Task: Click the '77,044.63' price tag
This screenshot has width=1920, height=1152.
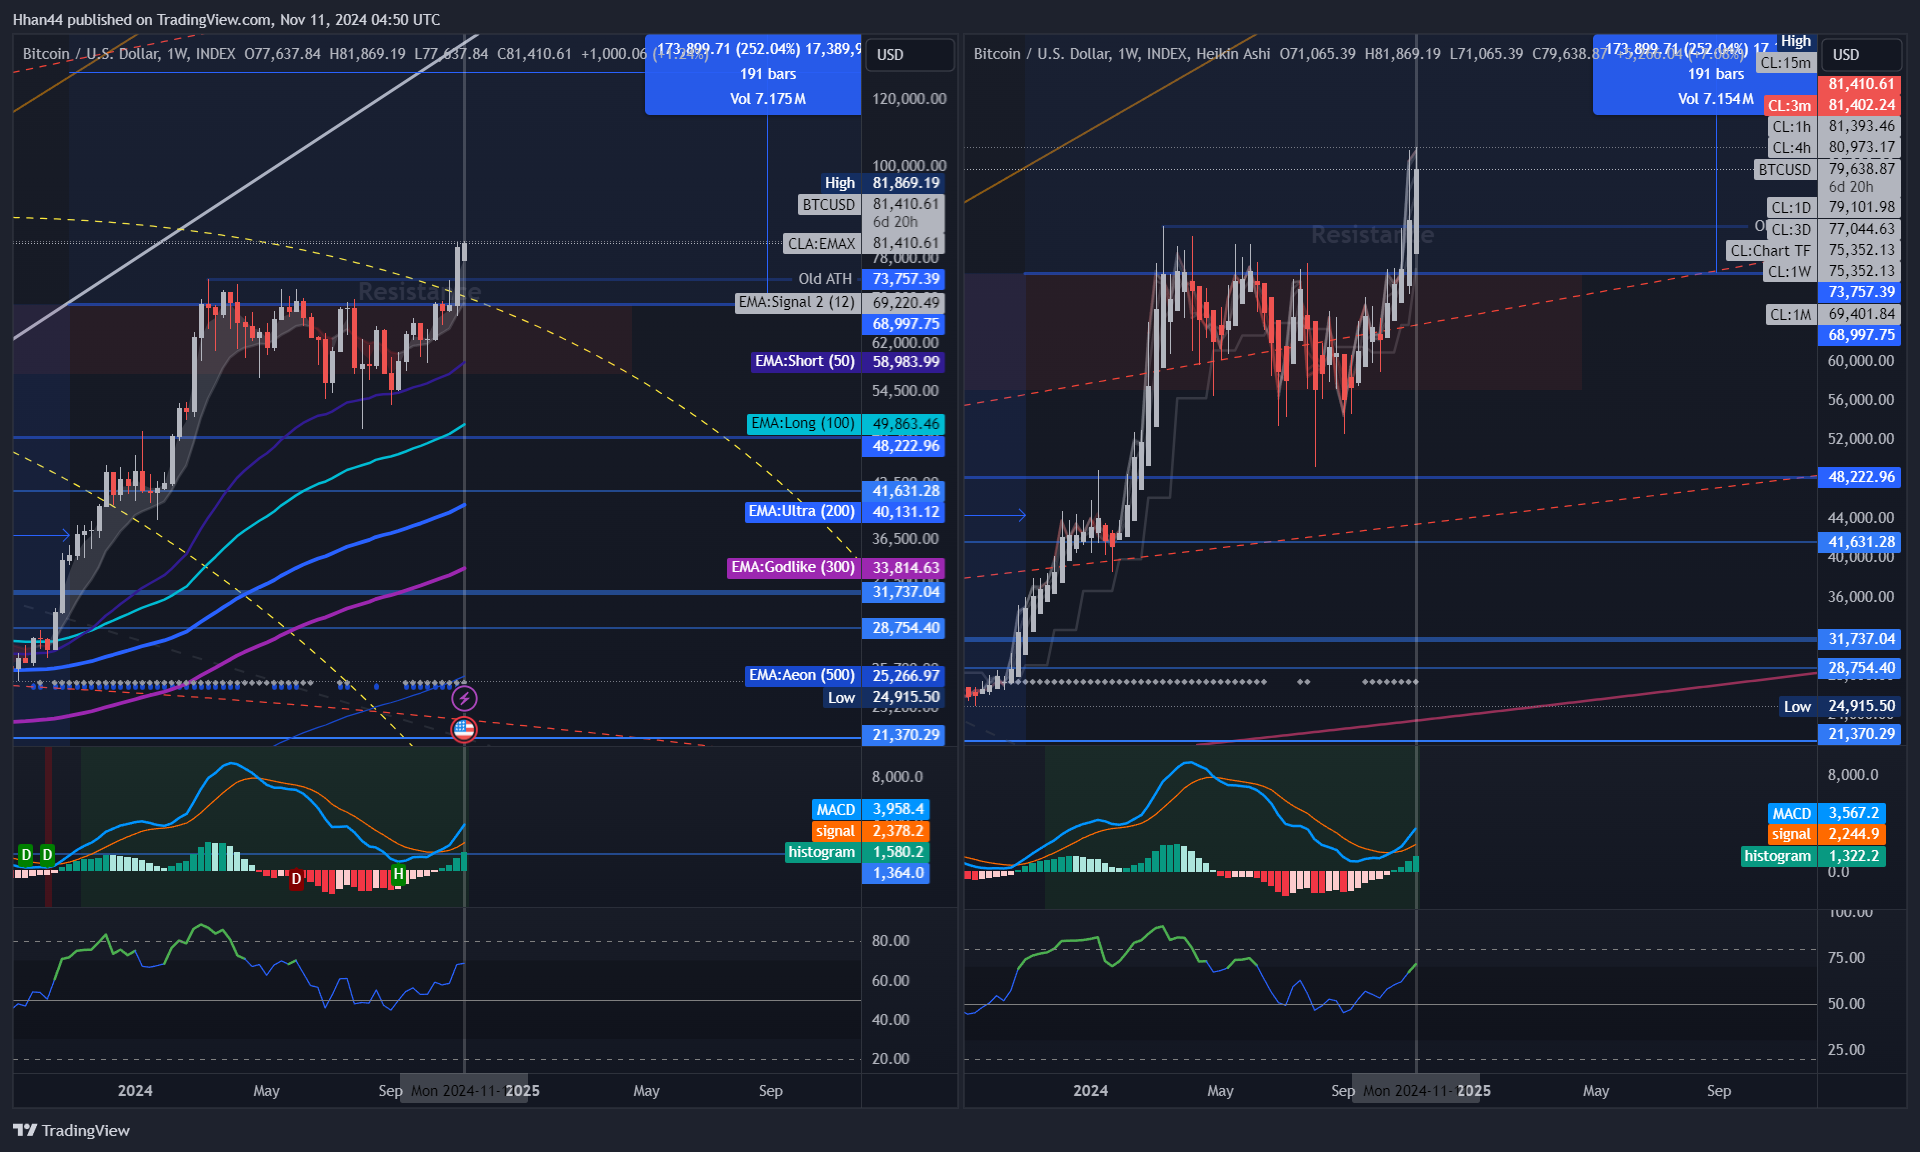Action: pyautogui.click(x=1861, y=229)
